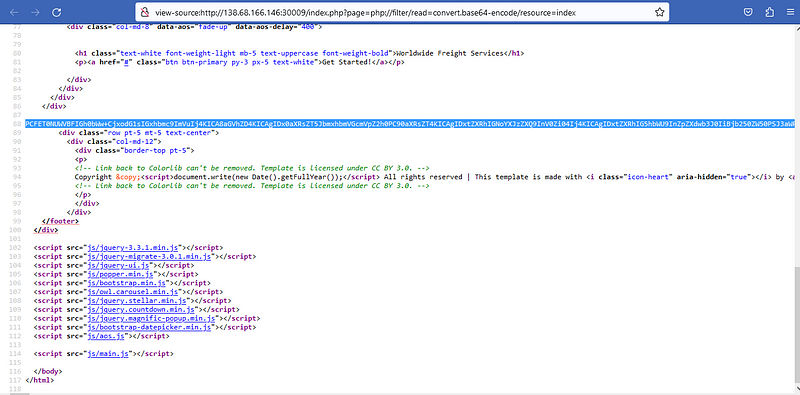The height and width of the screenshot is (395, 800).
Task: Click the vertical scrollbar thumb
Action: [797, 327]
